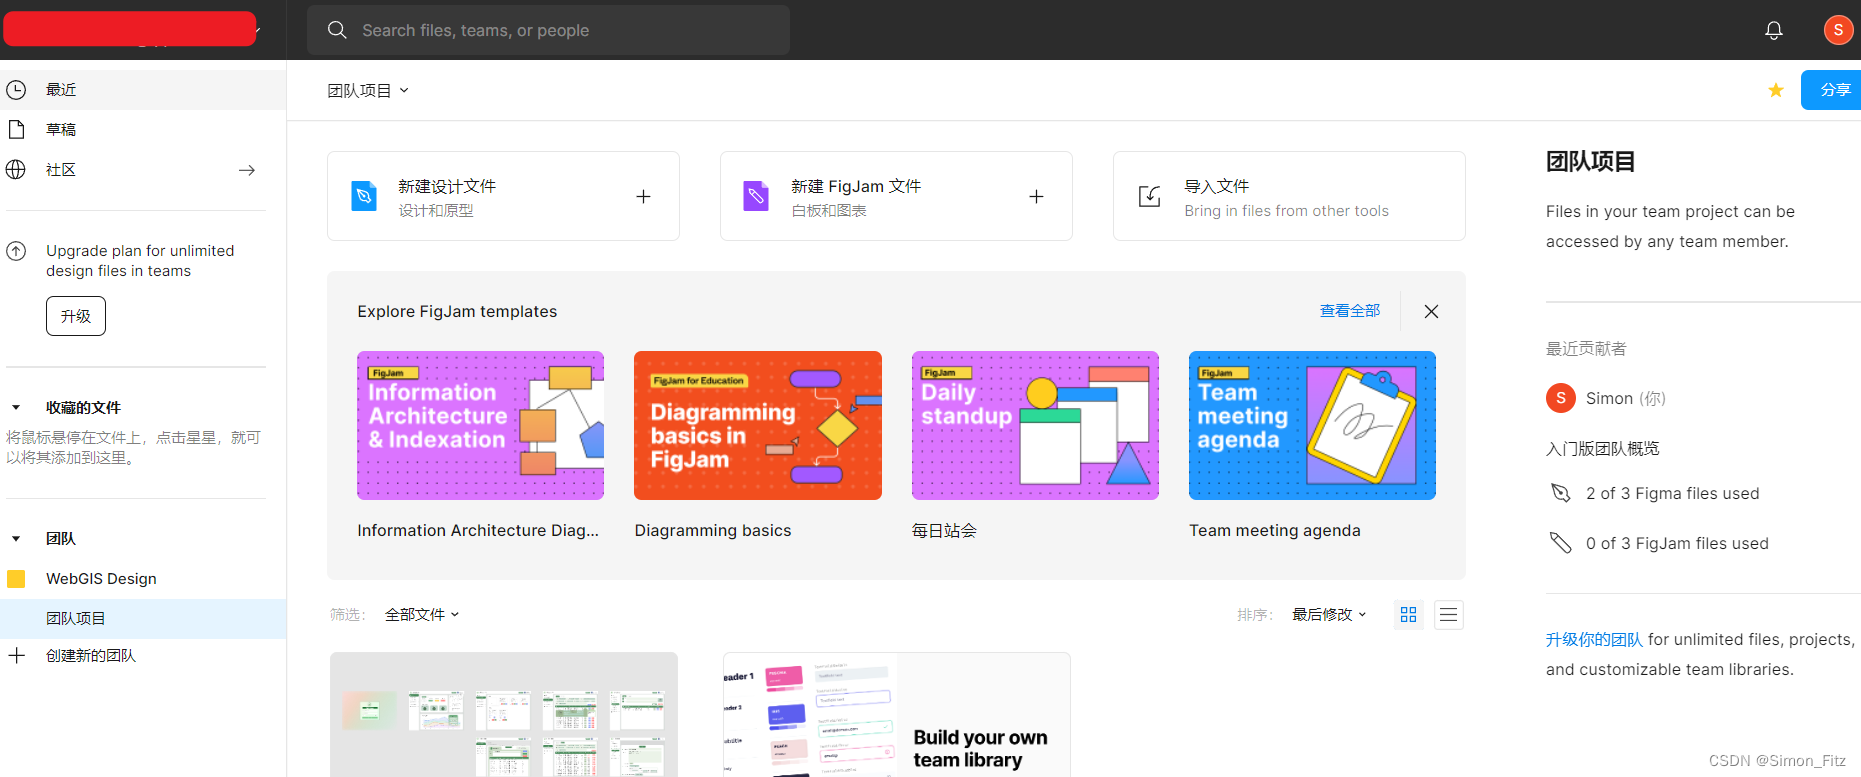Click the Simon contributor avatar
Screen dimensions: 1861x777
click(x=1561, y=398)
